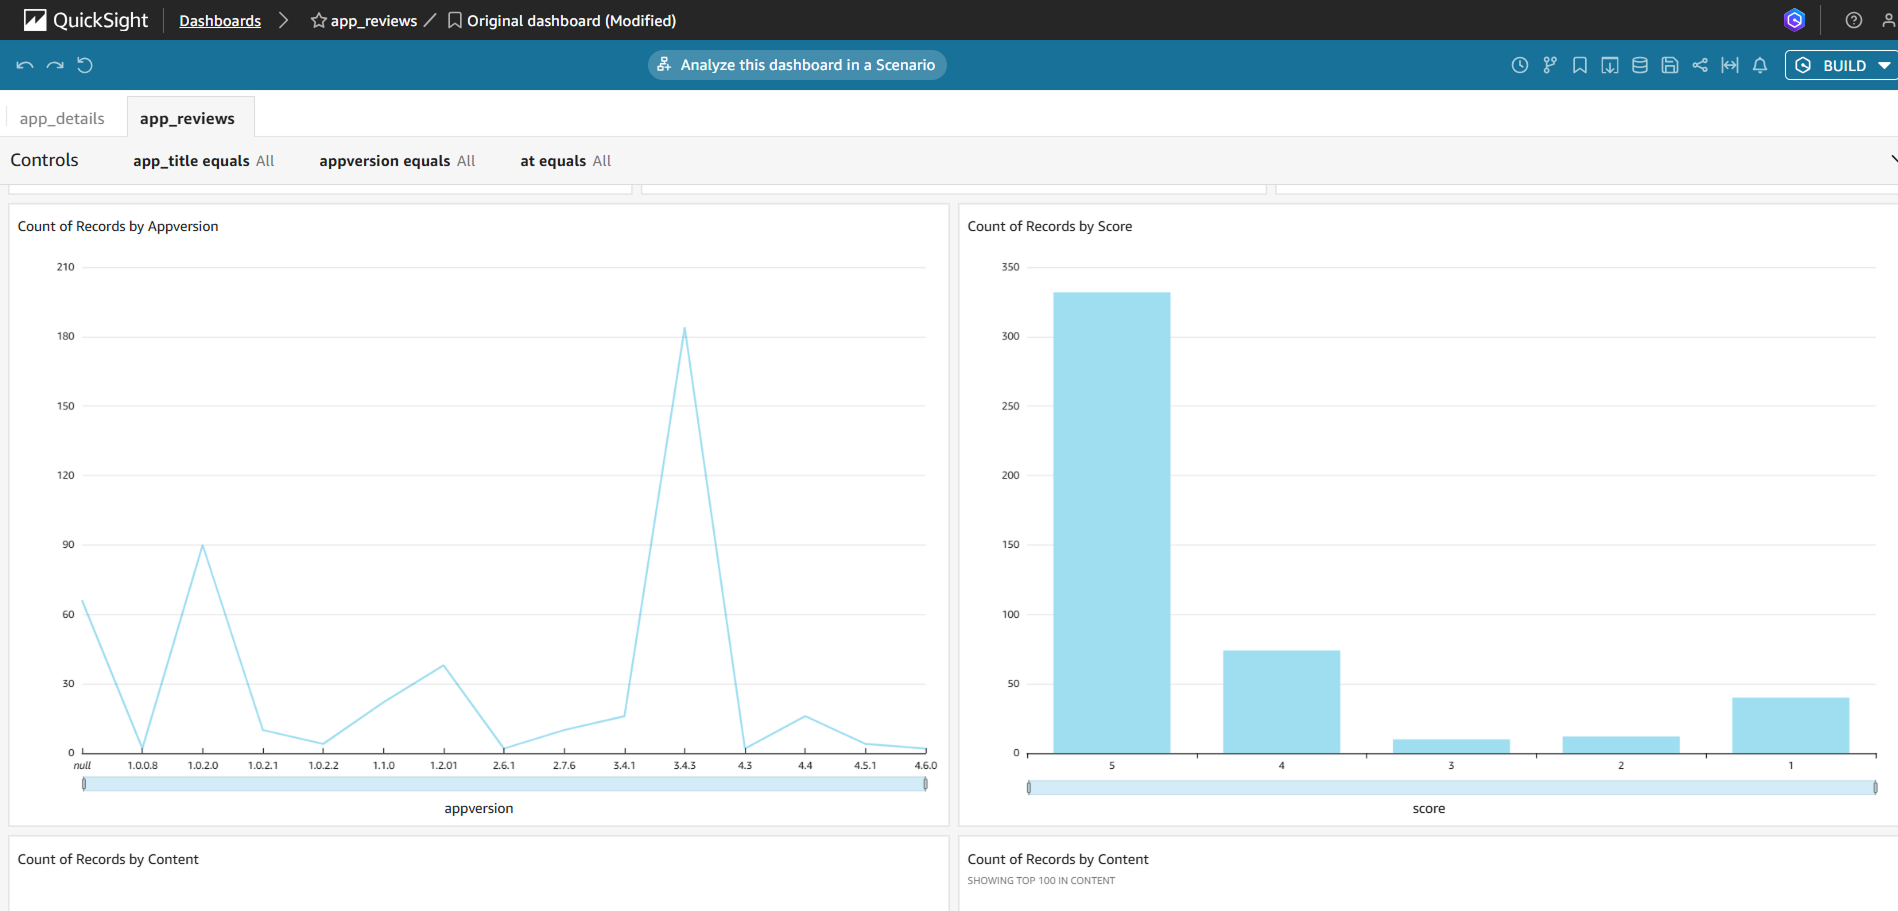Click the undo arrow icon

point(25,65)
